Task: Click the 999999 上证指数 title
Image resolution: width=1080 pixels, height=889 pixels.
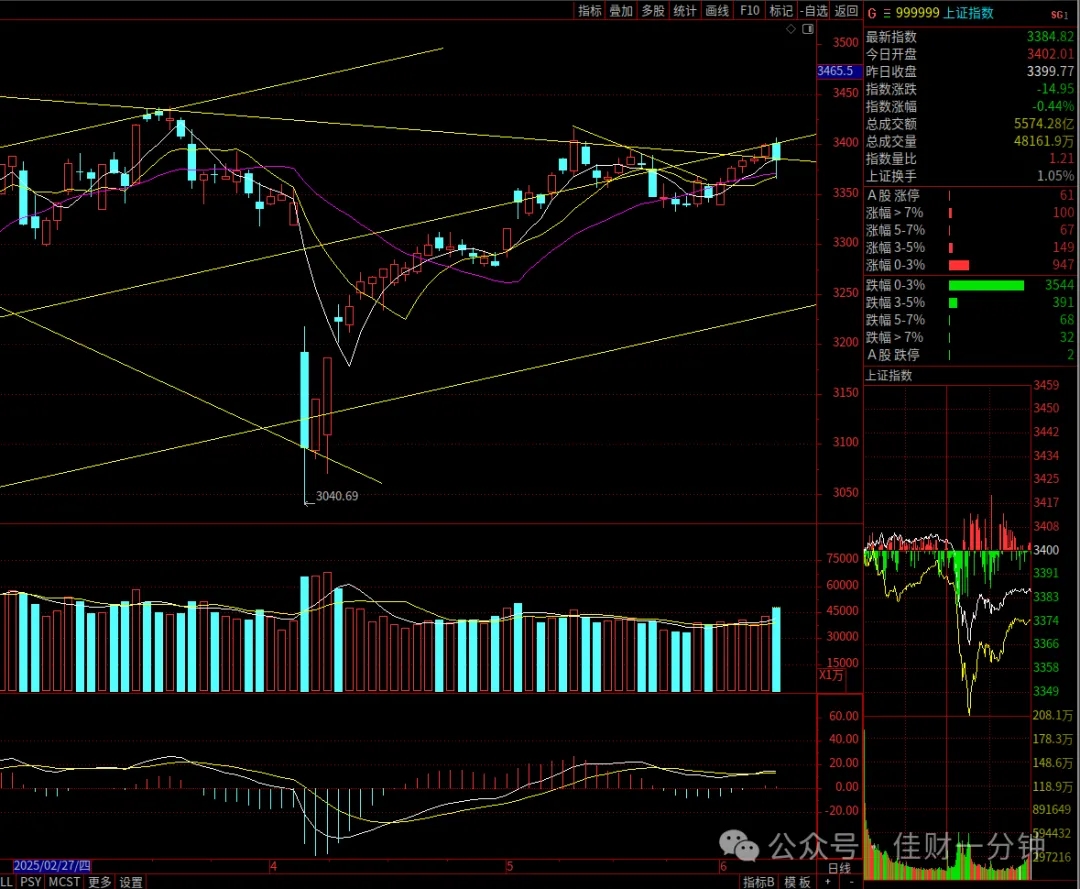Action: [944, 13]
